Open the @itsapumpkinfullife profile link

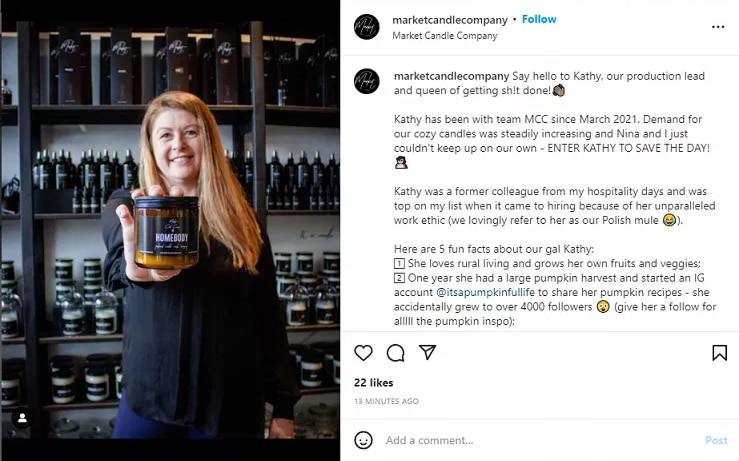485,292
